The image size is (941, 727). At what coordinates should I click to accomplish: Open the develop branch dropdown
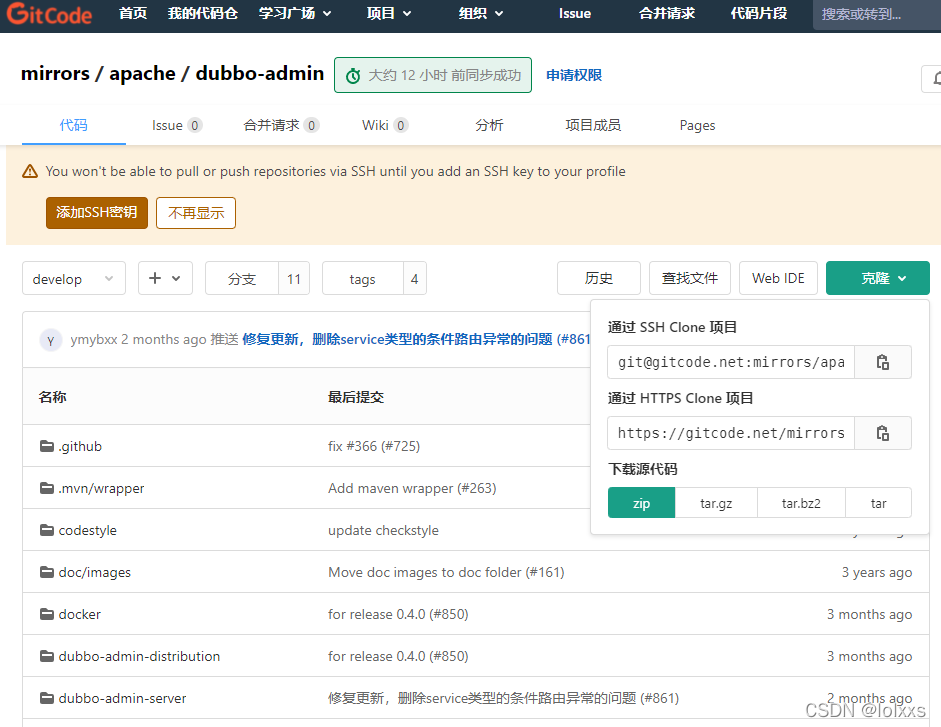click(x=74, y=279)
